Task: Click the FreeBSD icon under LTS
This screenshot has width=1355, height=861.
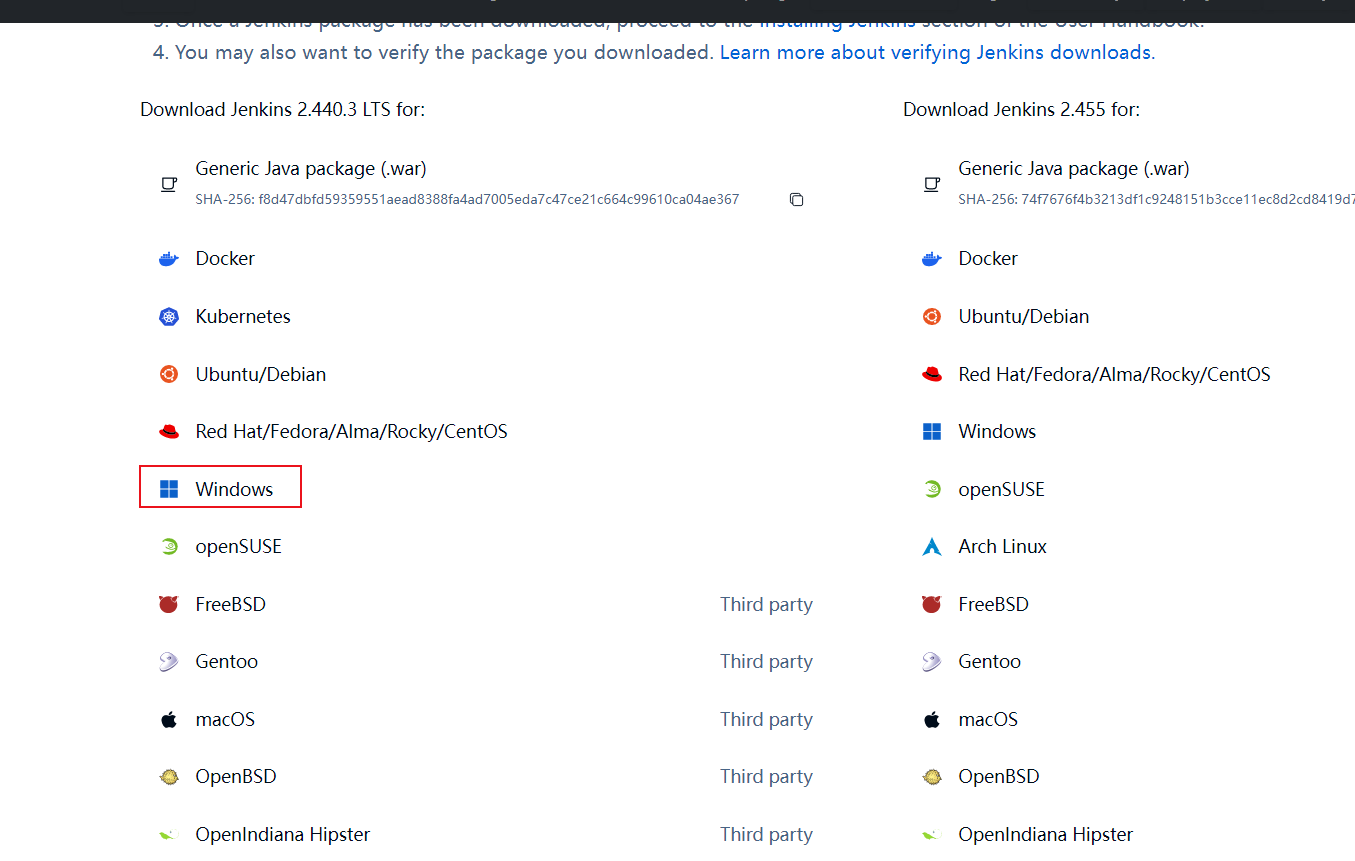Action: pyautogui.click(x=168, y=604)
